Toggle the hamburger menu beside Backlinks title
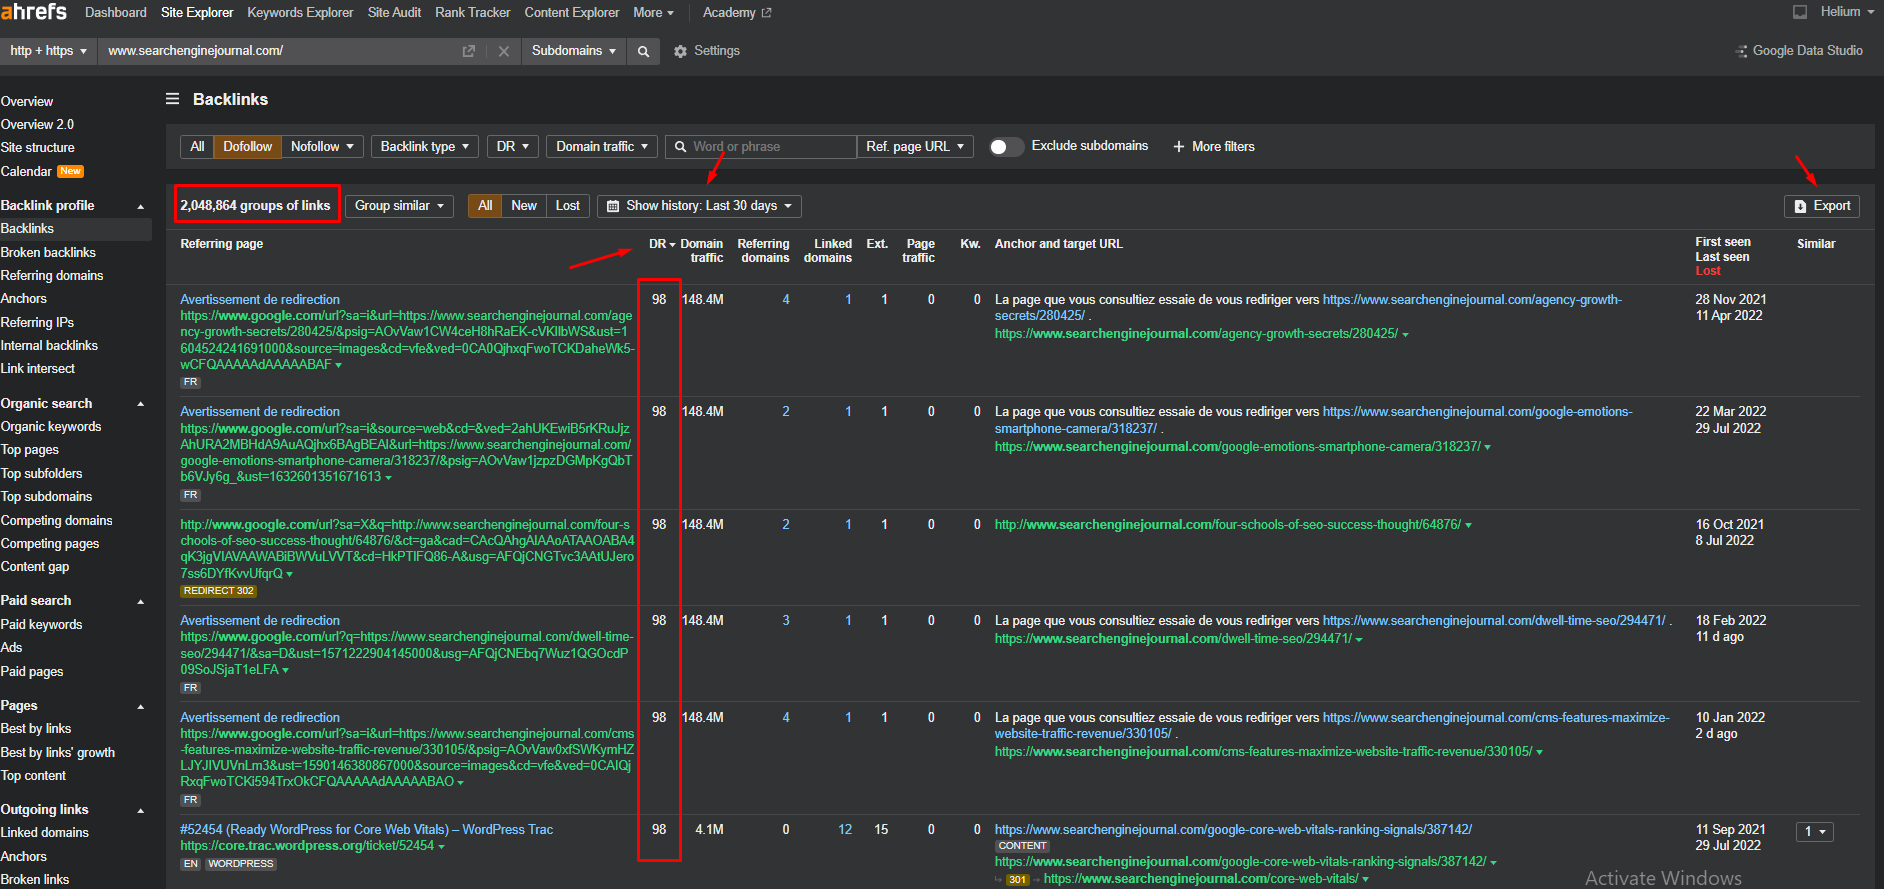The width and height of the screenshot is (1884, 889). pos(173,99)
